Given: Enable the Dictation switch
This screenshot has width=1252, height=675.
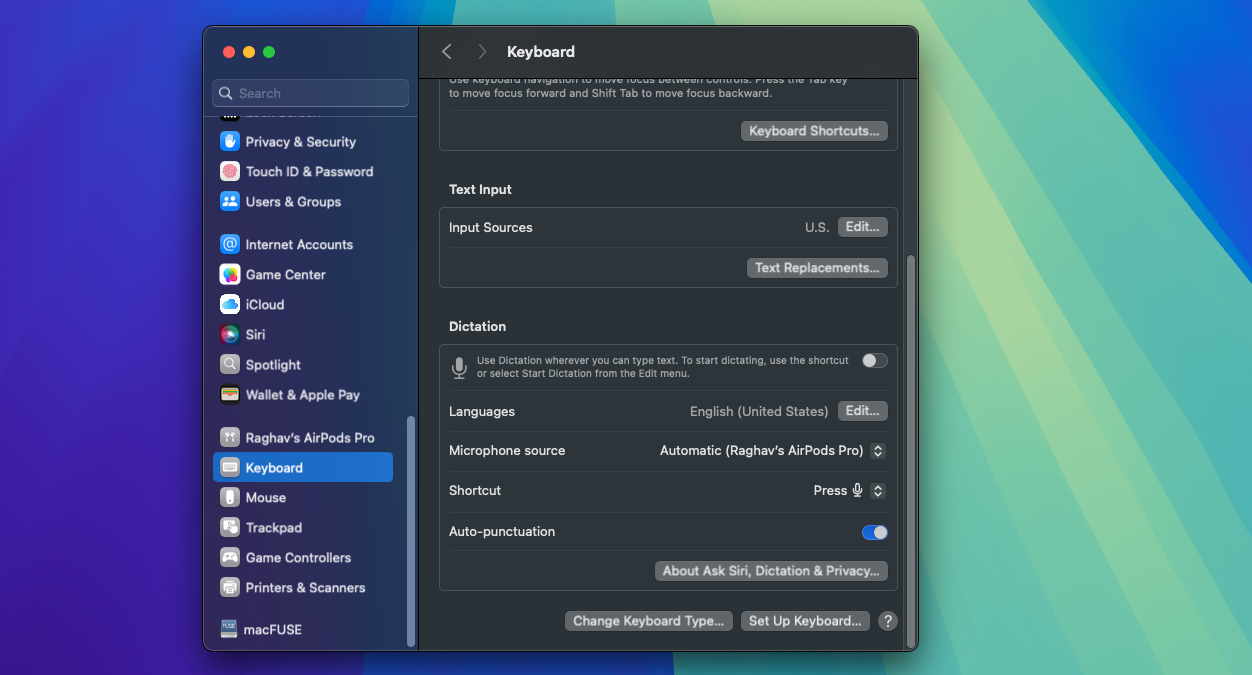Looking at the screenshot, I should [x=874, y=360].
